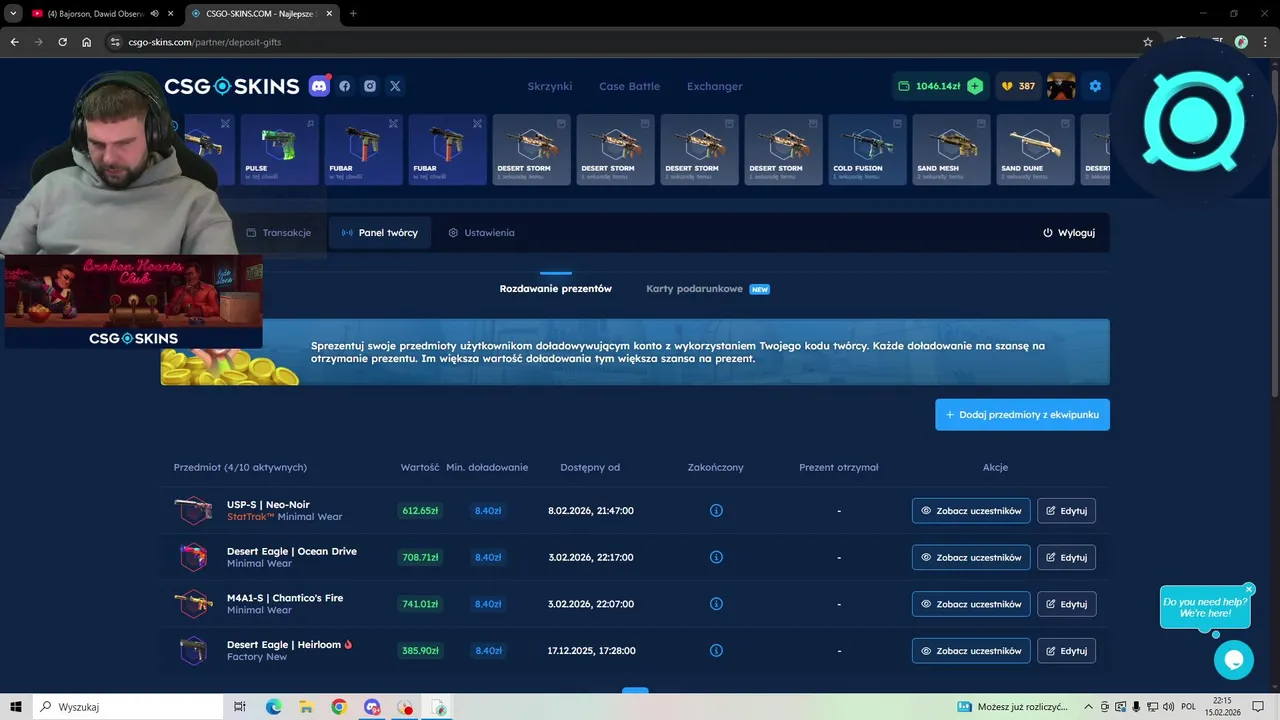Click Zobacz uczestników for USP-S Neo-Noir

pyautogui.click(x=971, y=511)
